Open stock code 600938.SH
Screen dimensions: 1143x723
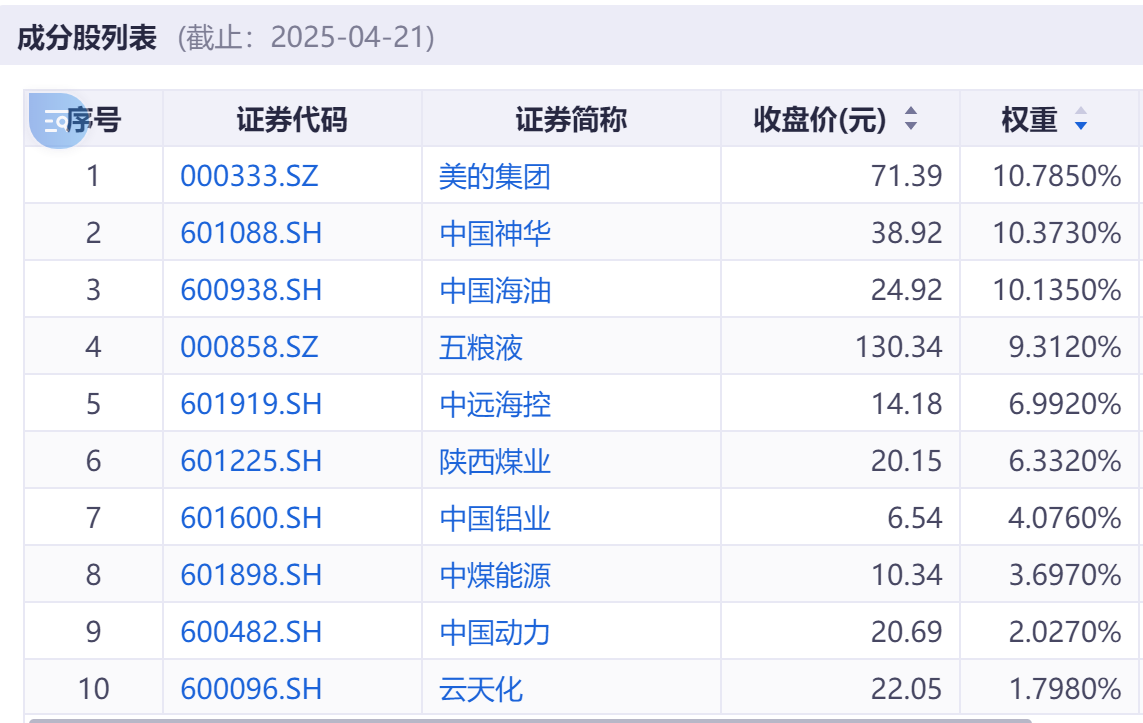click(251, 290)
